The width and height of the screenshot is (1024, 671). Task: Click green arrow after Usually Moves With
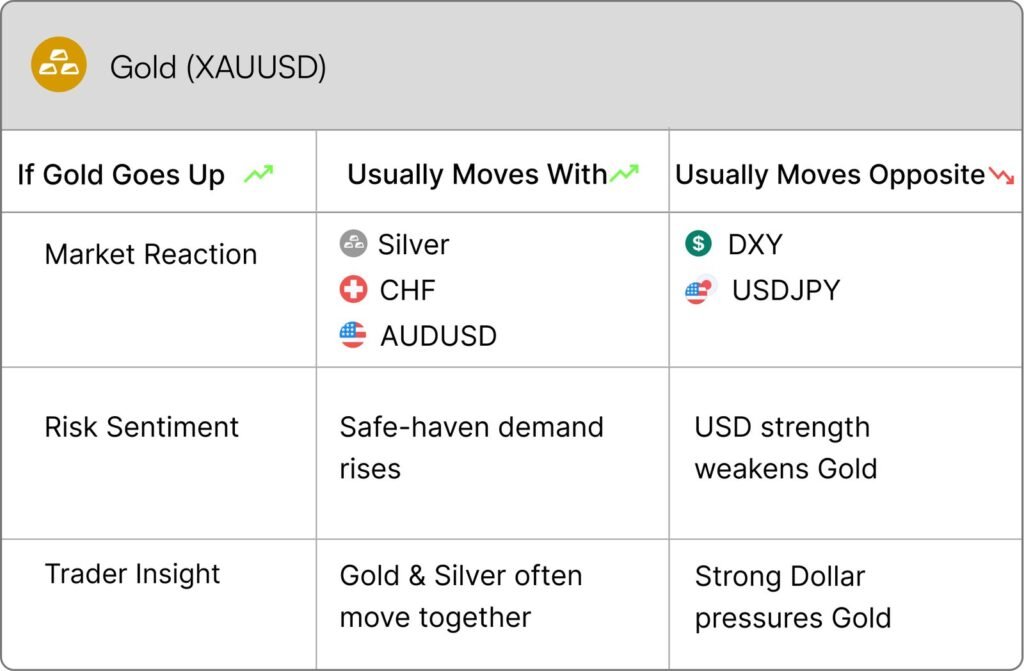coord(624,173)
